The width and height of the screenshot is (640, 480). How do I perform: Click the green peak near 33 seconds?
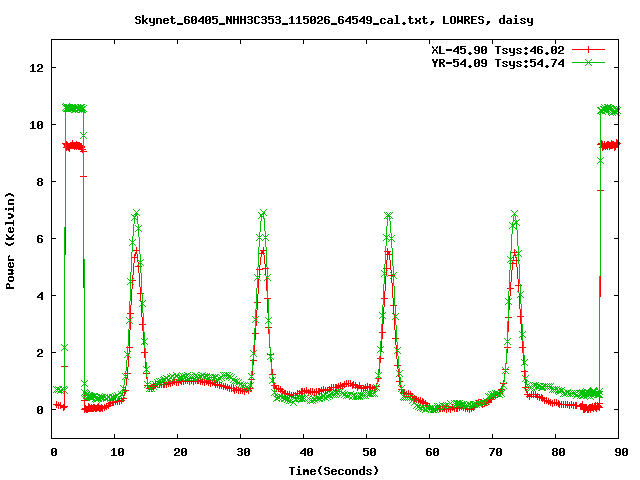[x=263, y=213]
